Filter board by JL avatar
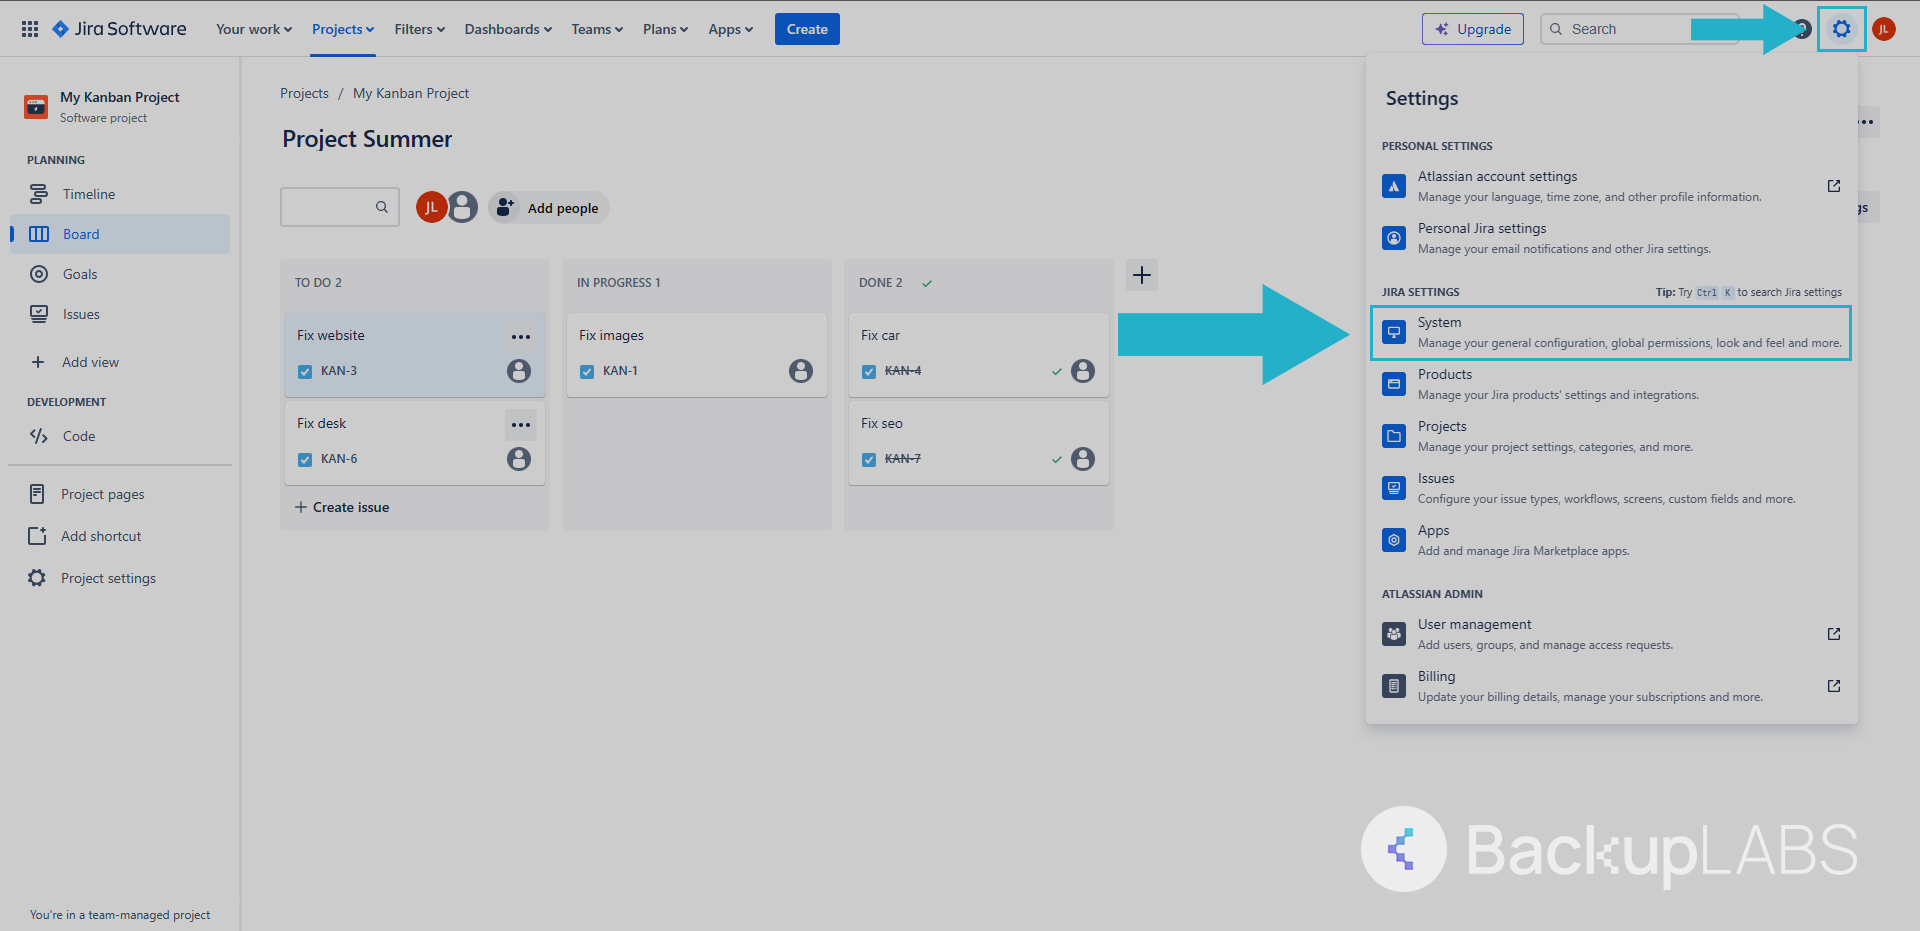Viewport: 1920px width, 931px height. point(430,207)
